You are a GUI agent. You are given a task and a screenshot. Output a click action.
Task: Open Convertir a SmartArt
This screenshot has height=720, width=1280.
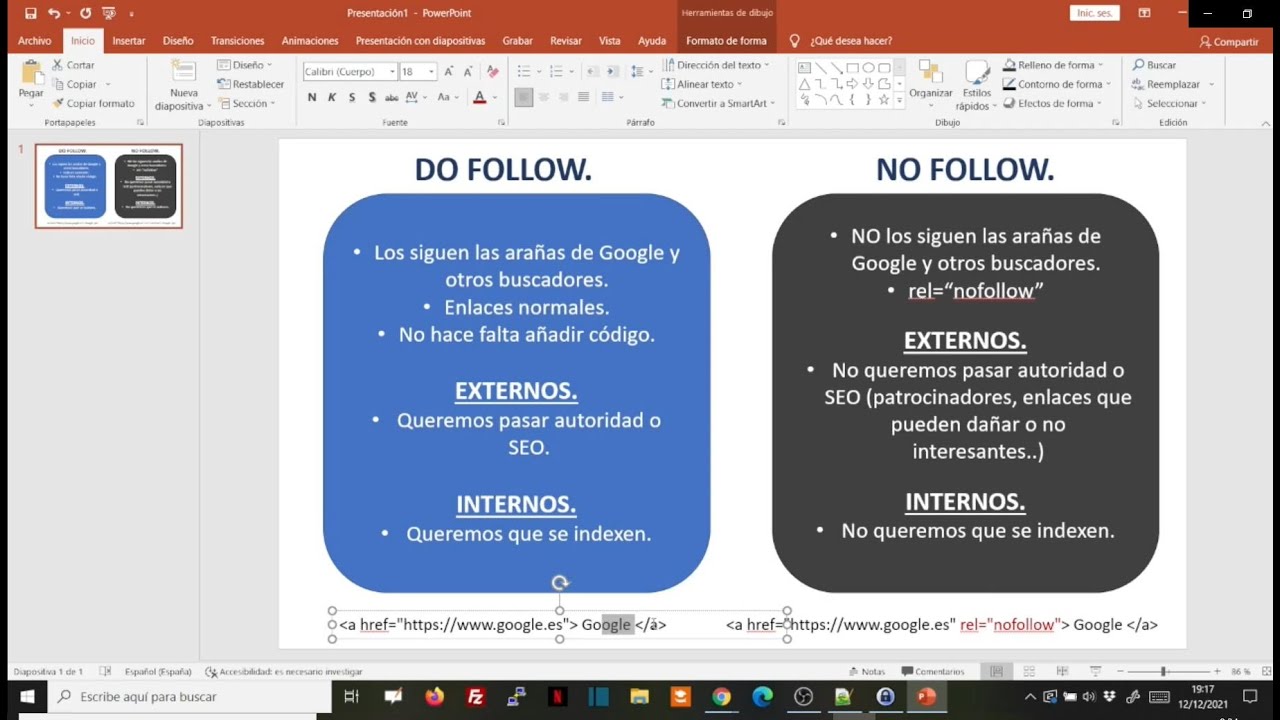(x=718, y=103)
